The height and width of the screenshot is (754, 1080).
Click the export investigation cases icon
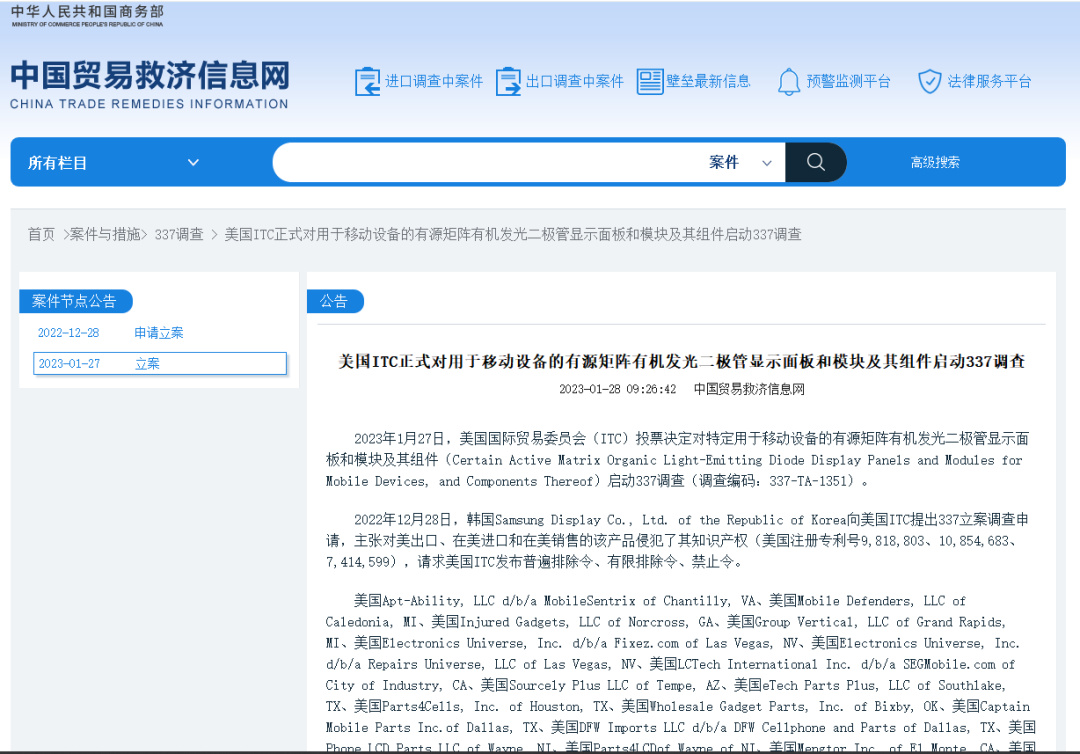click(508, 82)
